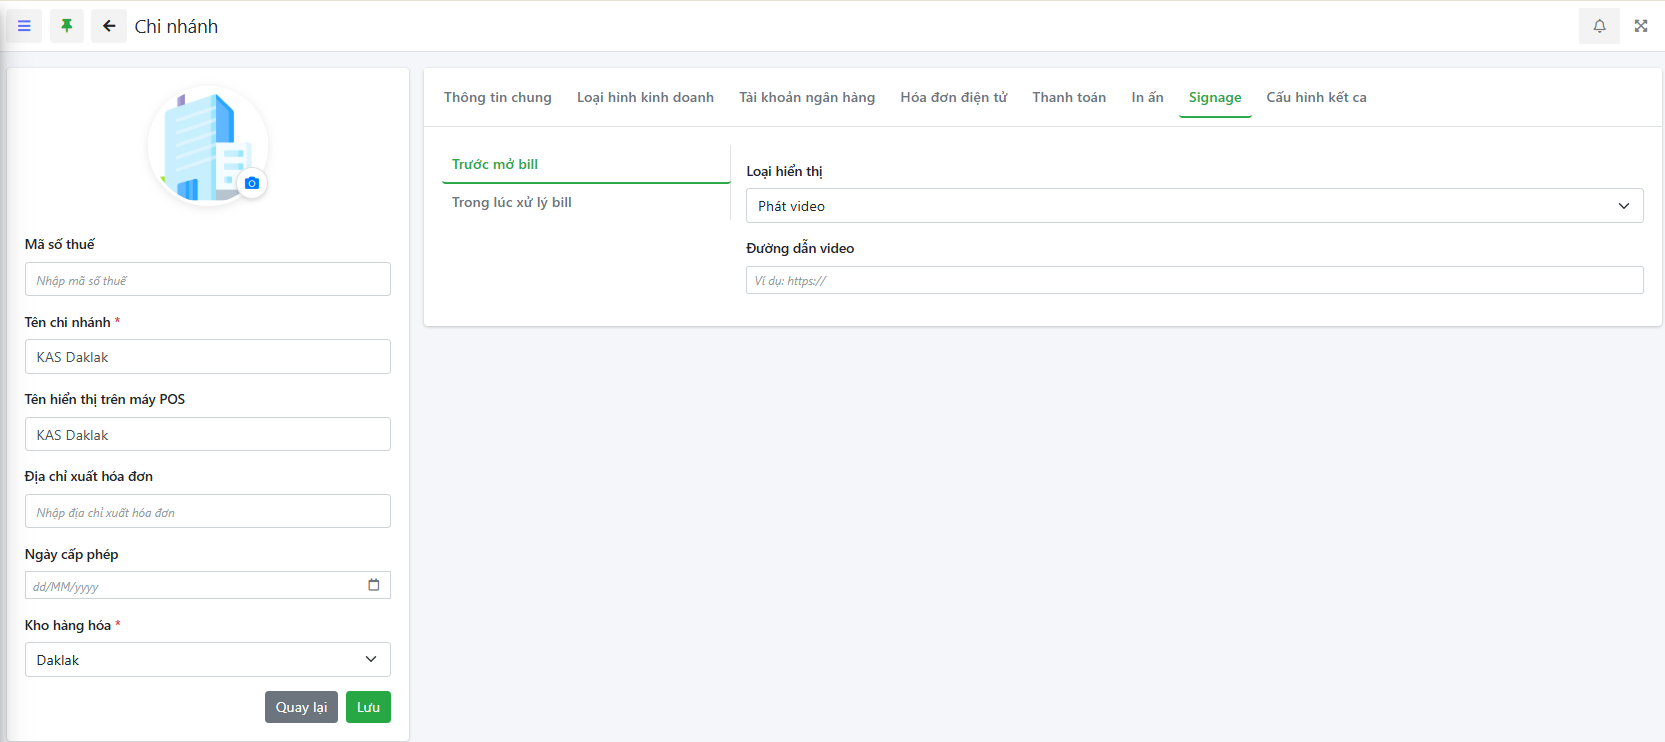1665x742 pixels.
Task: Focus the Đường dẫn video field
Action: point(1194,280)
